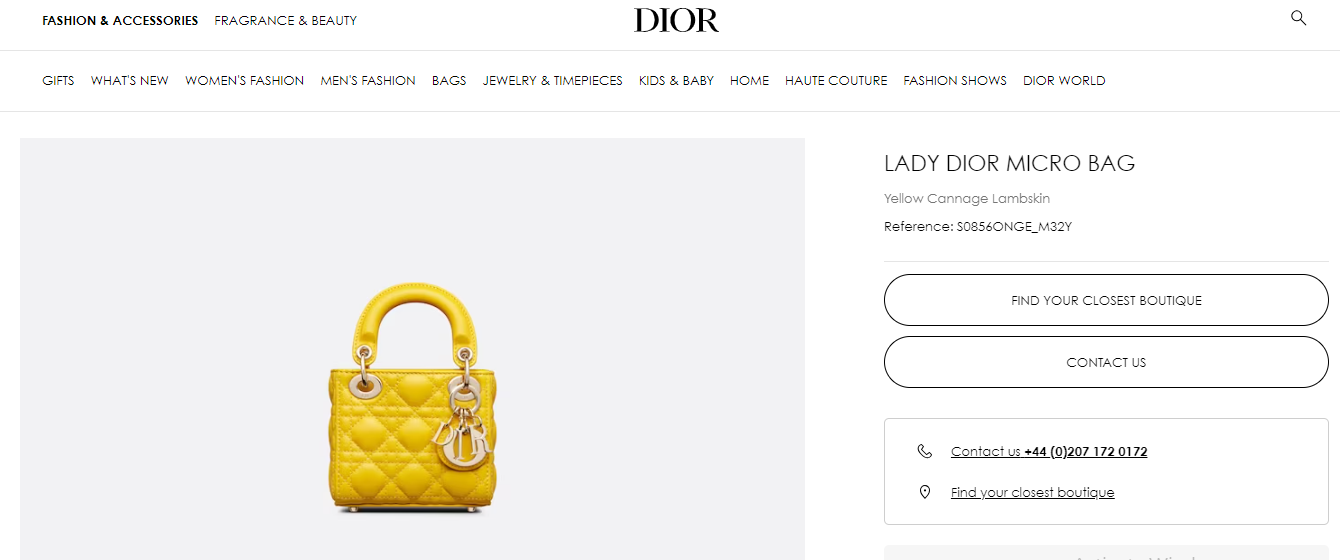Click Find Your Closest Boutique button
Screen dimensions: 1340x560
click(1106, 300)
